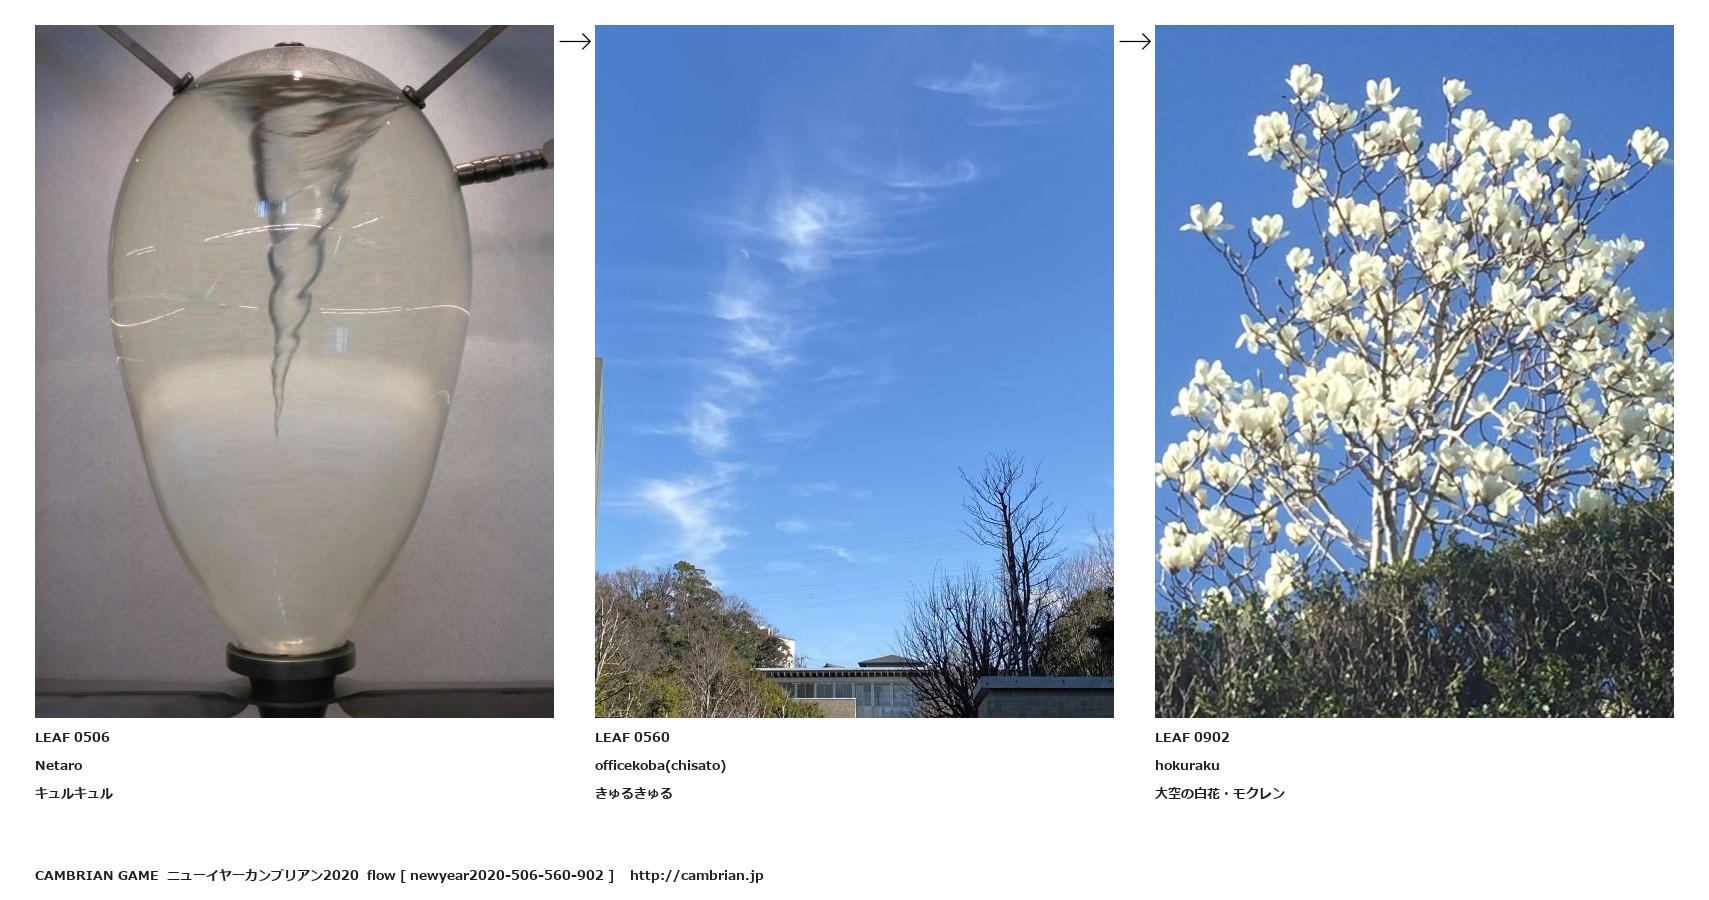Image resolution: width=1709 pixels, height=900 pixels.
Task: Open the http://cambrian.jp link
Action: point(696,875)
